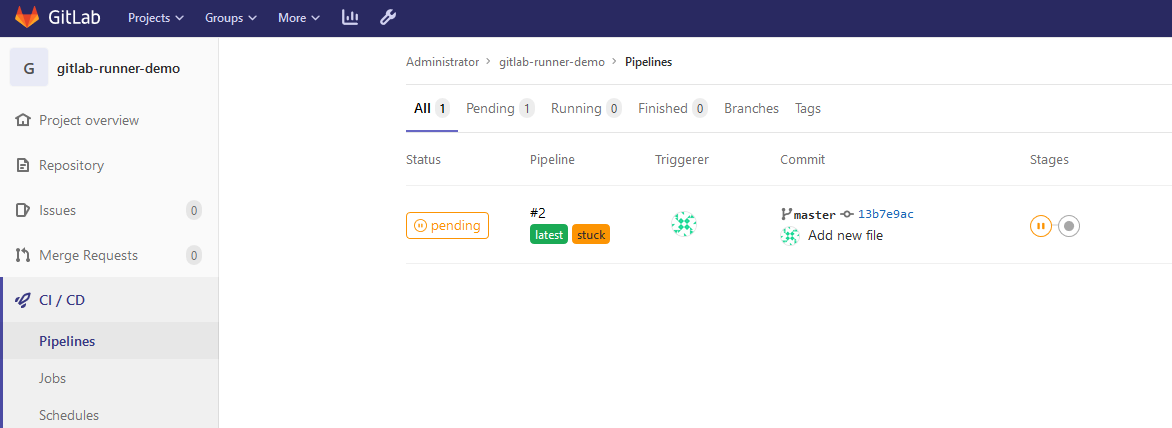Viewport: 1172px width, 428px height.
Task: Click Pipelines in the breadcrumb
Action: pyautogui.click(x=648, y=62)
